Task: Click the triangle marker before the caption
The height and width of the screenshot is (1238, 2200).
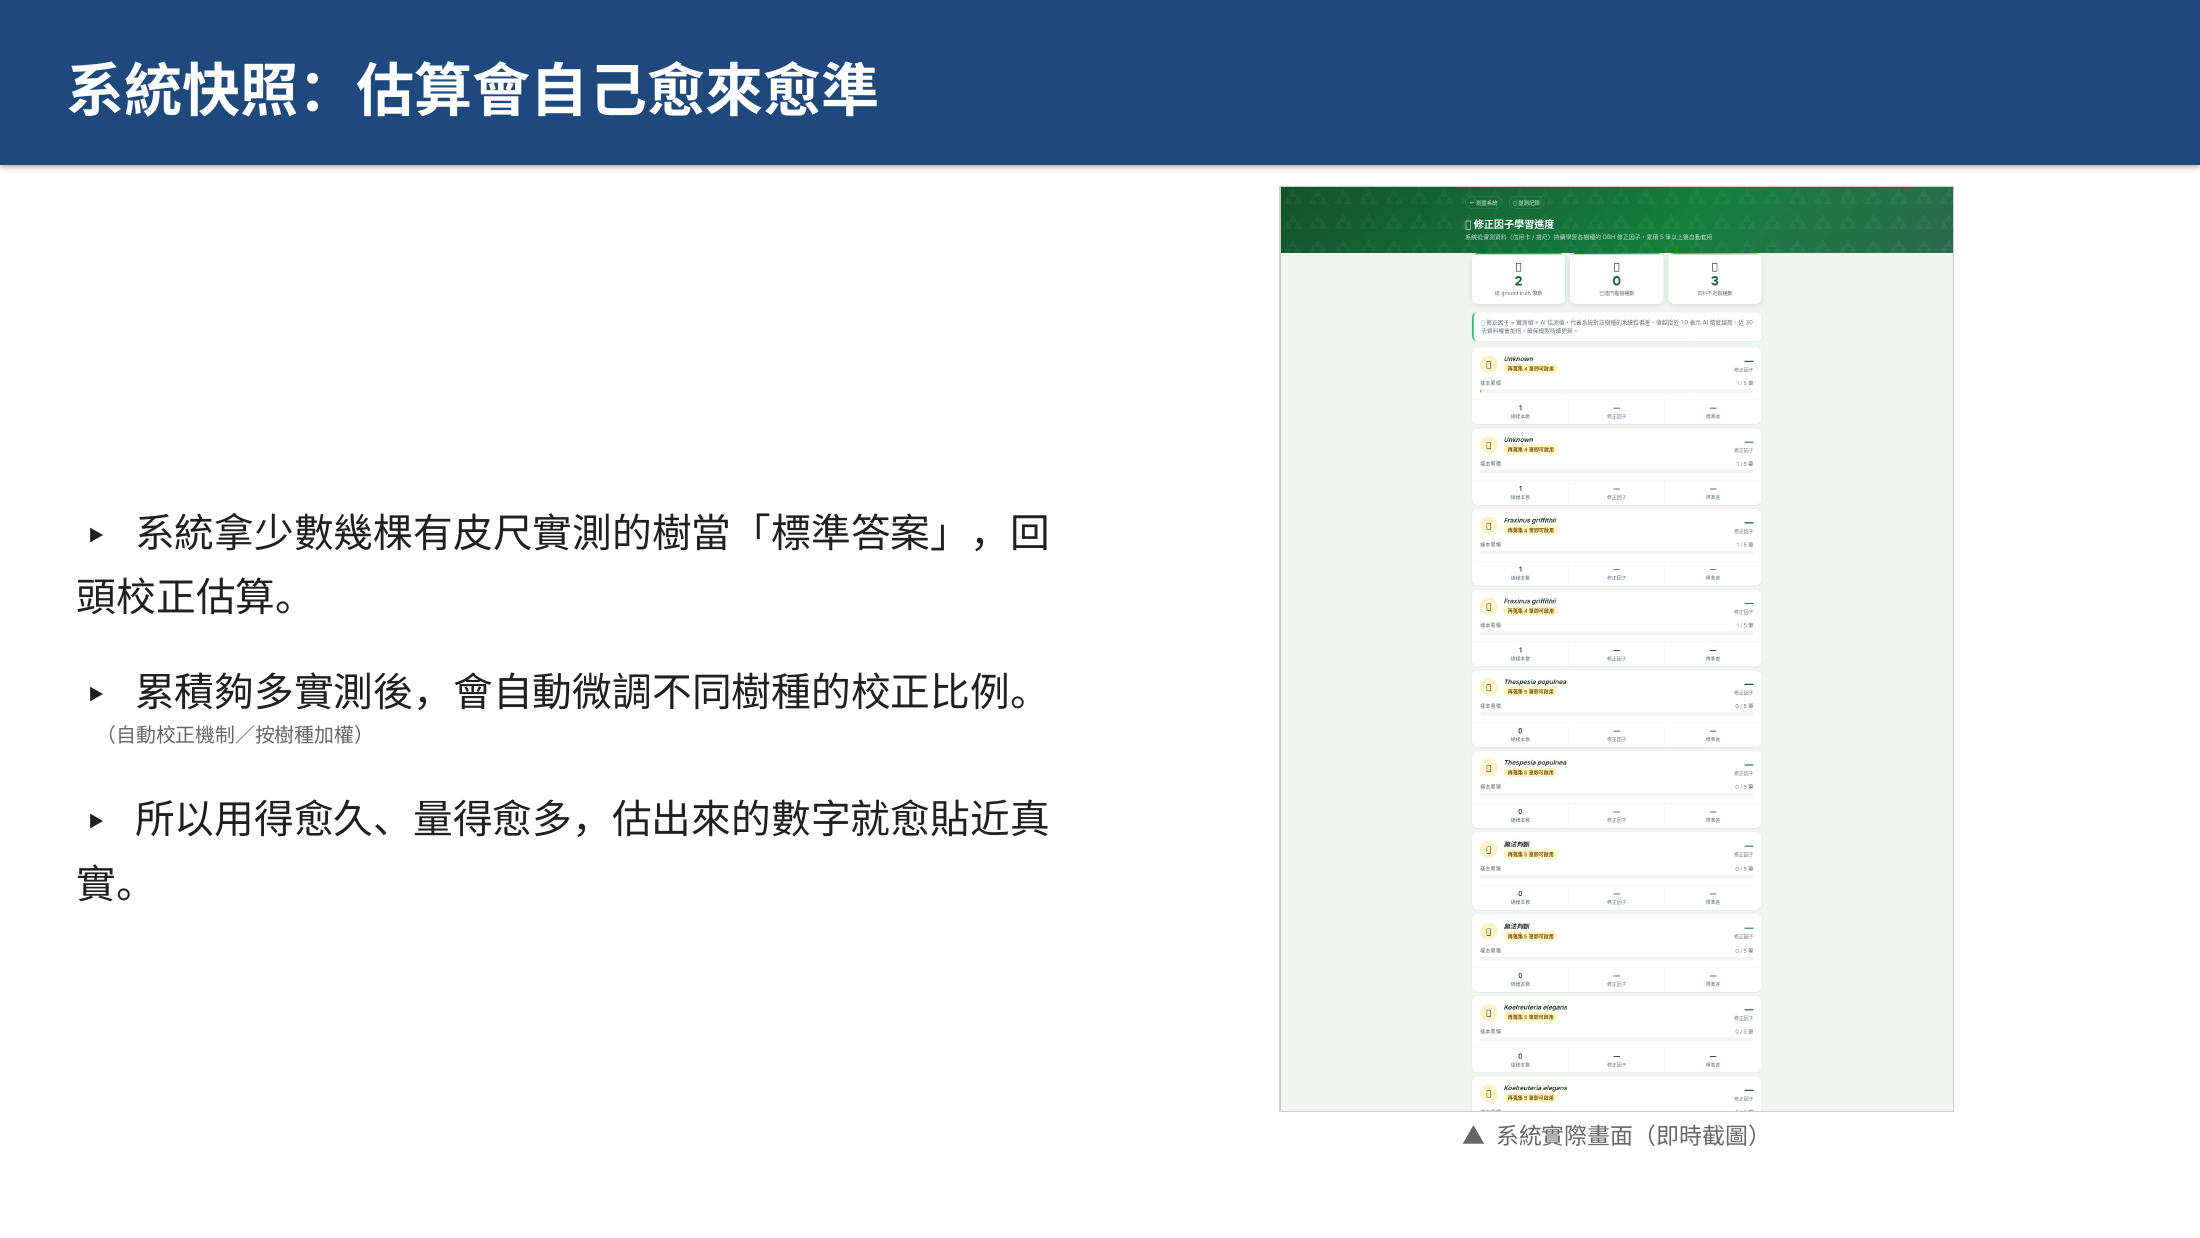Action: (x=1473, y=1135)
